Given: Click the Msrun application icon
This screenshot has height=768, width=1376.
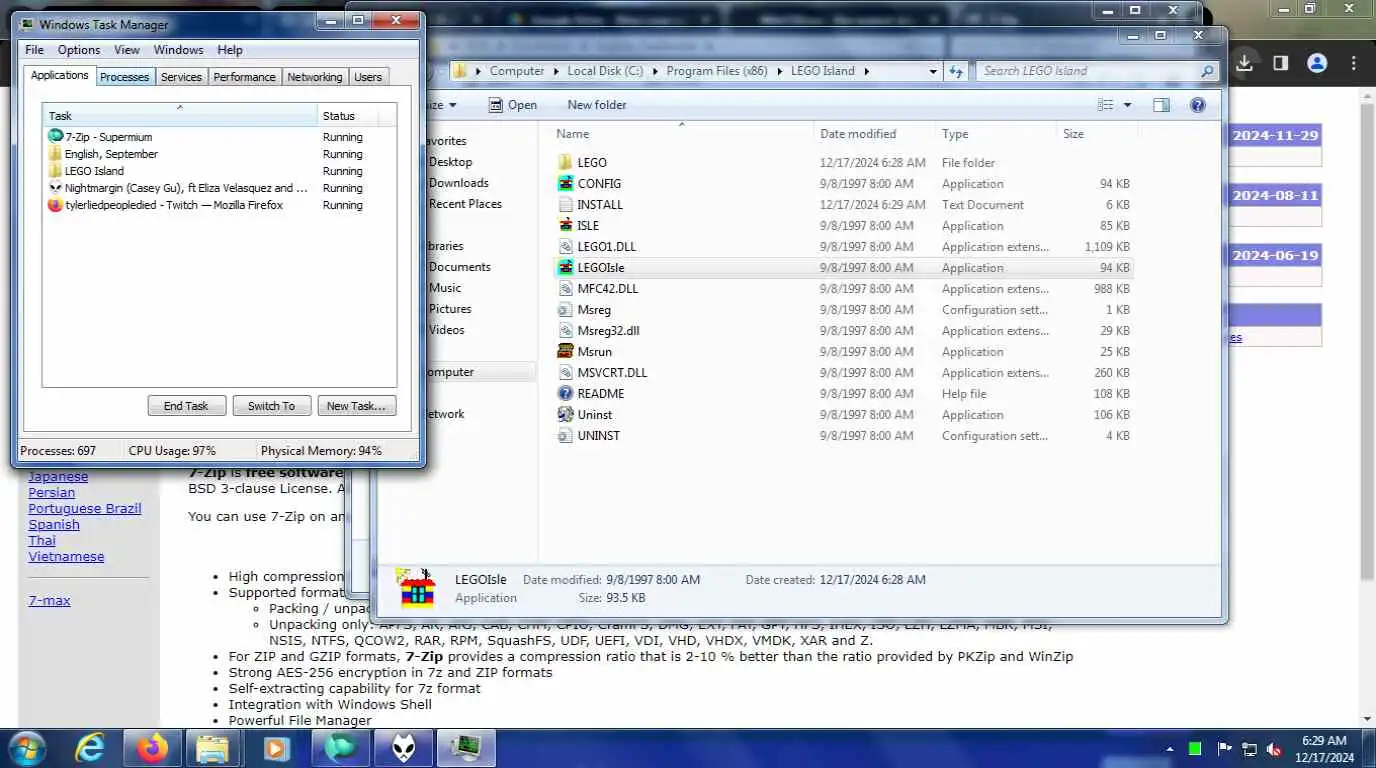Looking at the screenshot, I should pyautogui.click(x=565, y=351).
